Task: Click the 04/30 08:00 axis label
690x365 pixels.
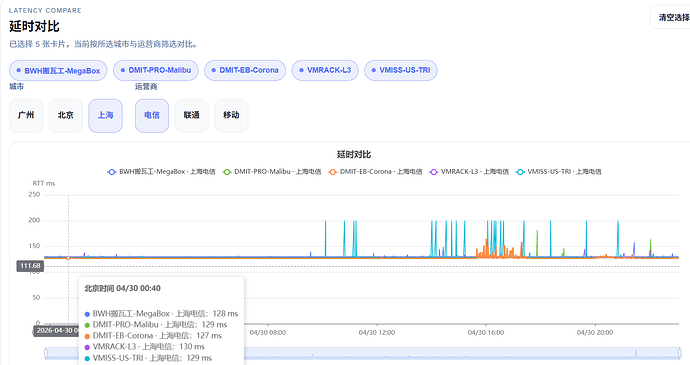Action: [x=268, y=332]
